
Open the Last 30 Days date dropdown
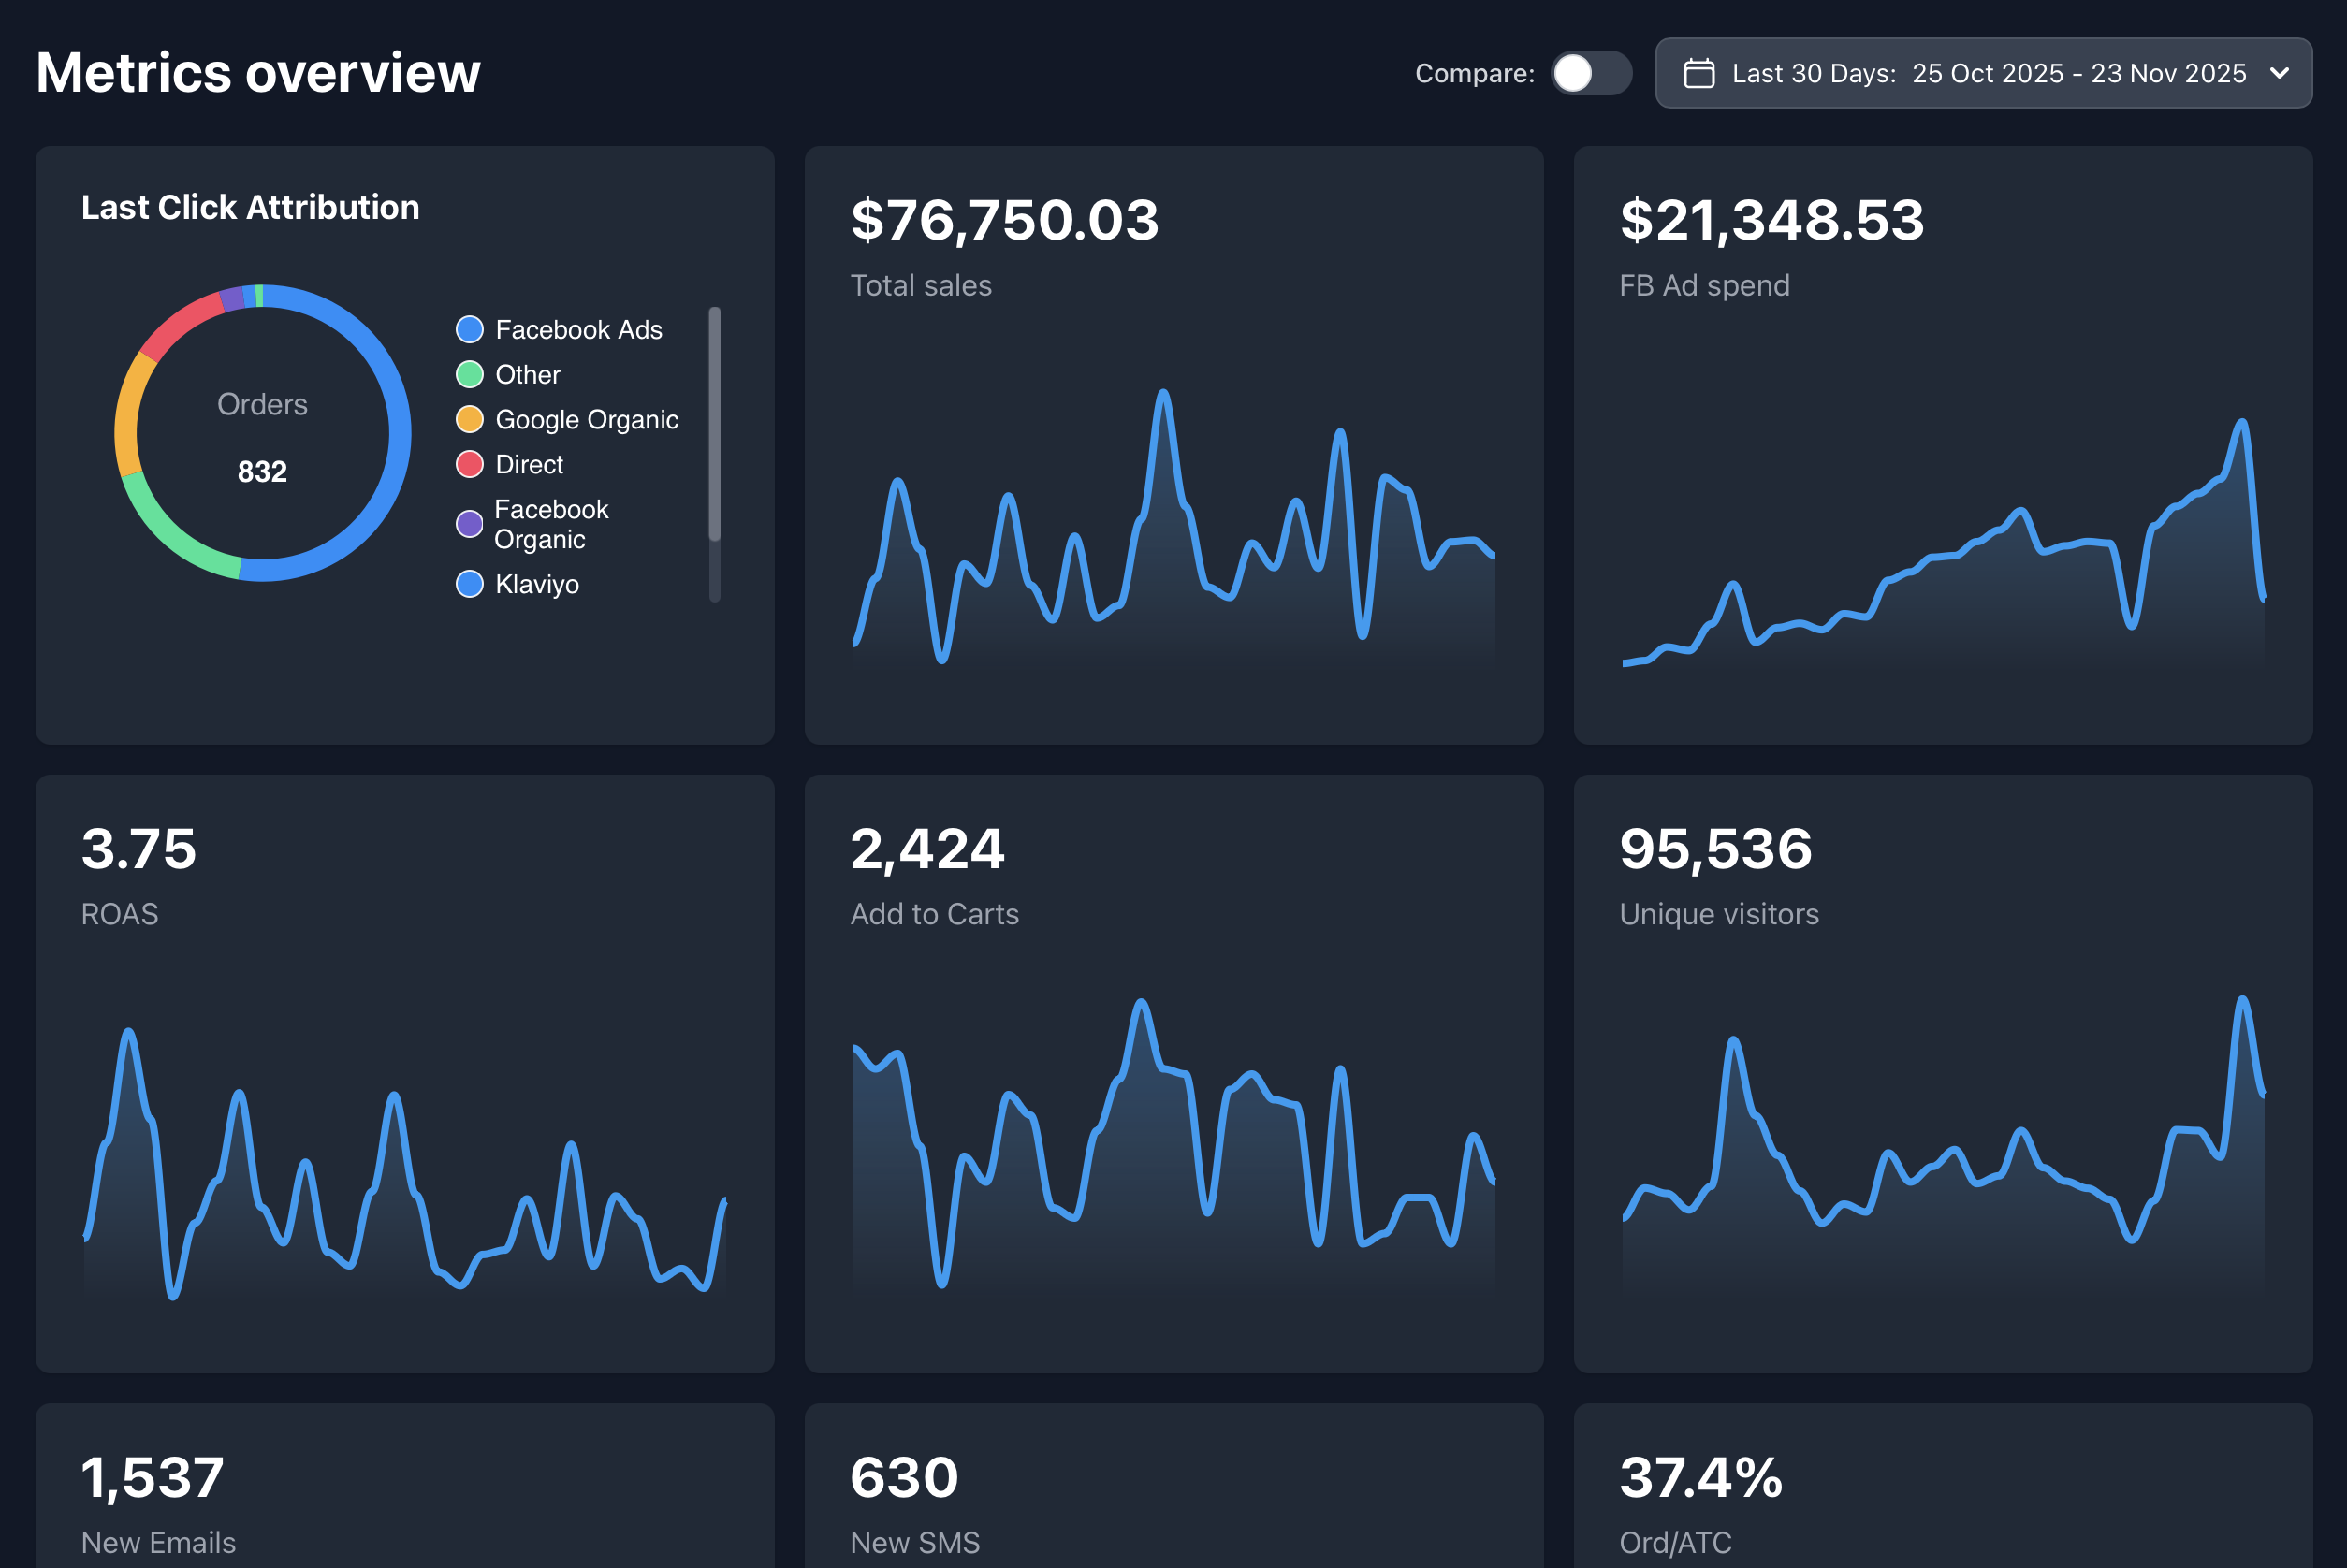pos(1985,73)
